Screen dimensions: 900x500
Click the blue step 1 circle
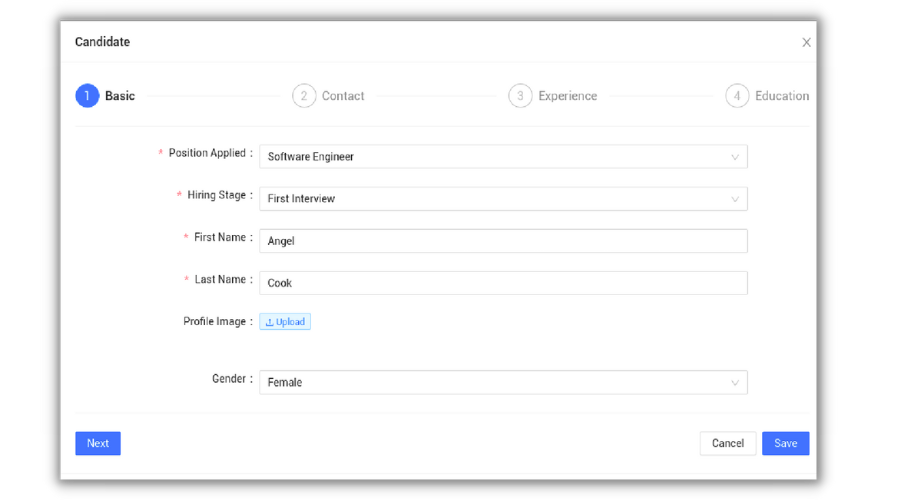coord(87,96)
